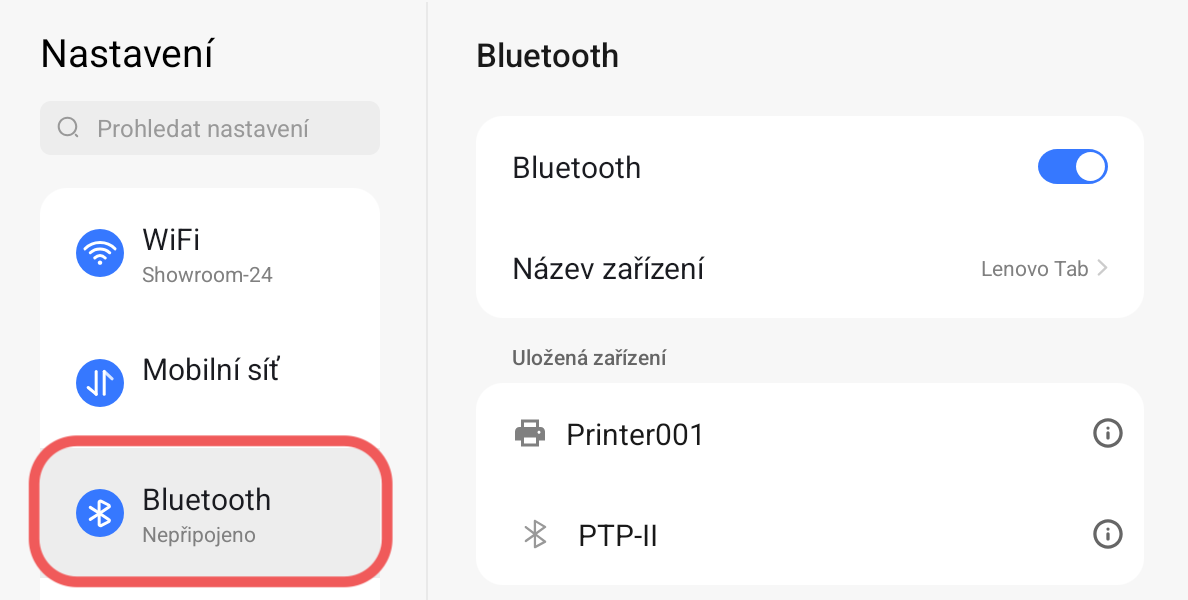
Task: Click the Bluetooth symbol beside PTP-II
Action: click(x=536, y=535)
